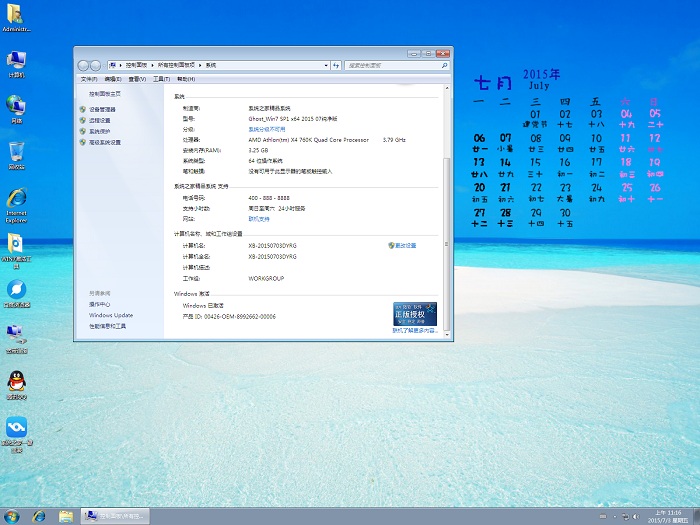Viewport: 700px width, 525px height.
Task: Click the Windows Update link
Action: pos(110,315)
